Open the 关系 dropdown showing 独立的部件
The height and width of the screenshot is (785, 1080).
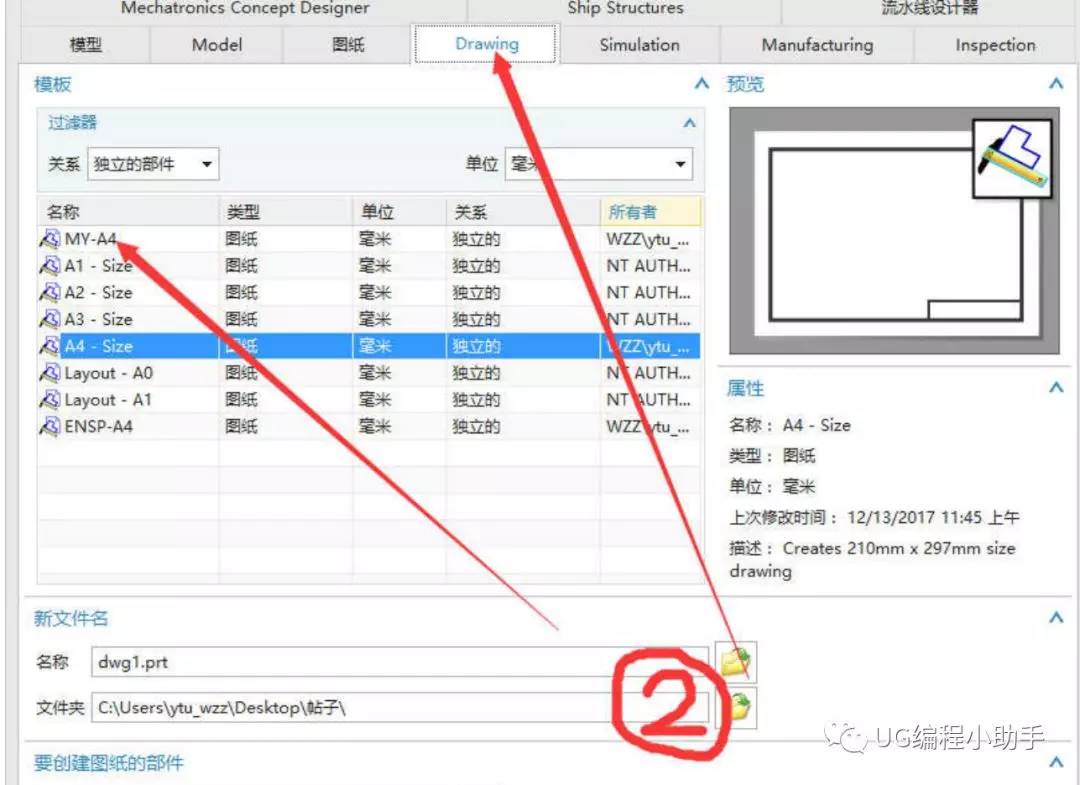(x=153, y=164)
